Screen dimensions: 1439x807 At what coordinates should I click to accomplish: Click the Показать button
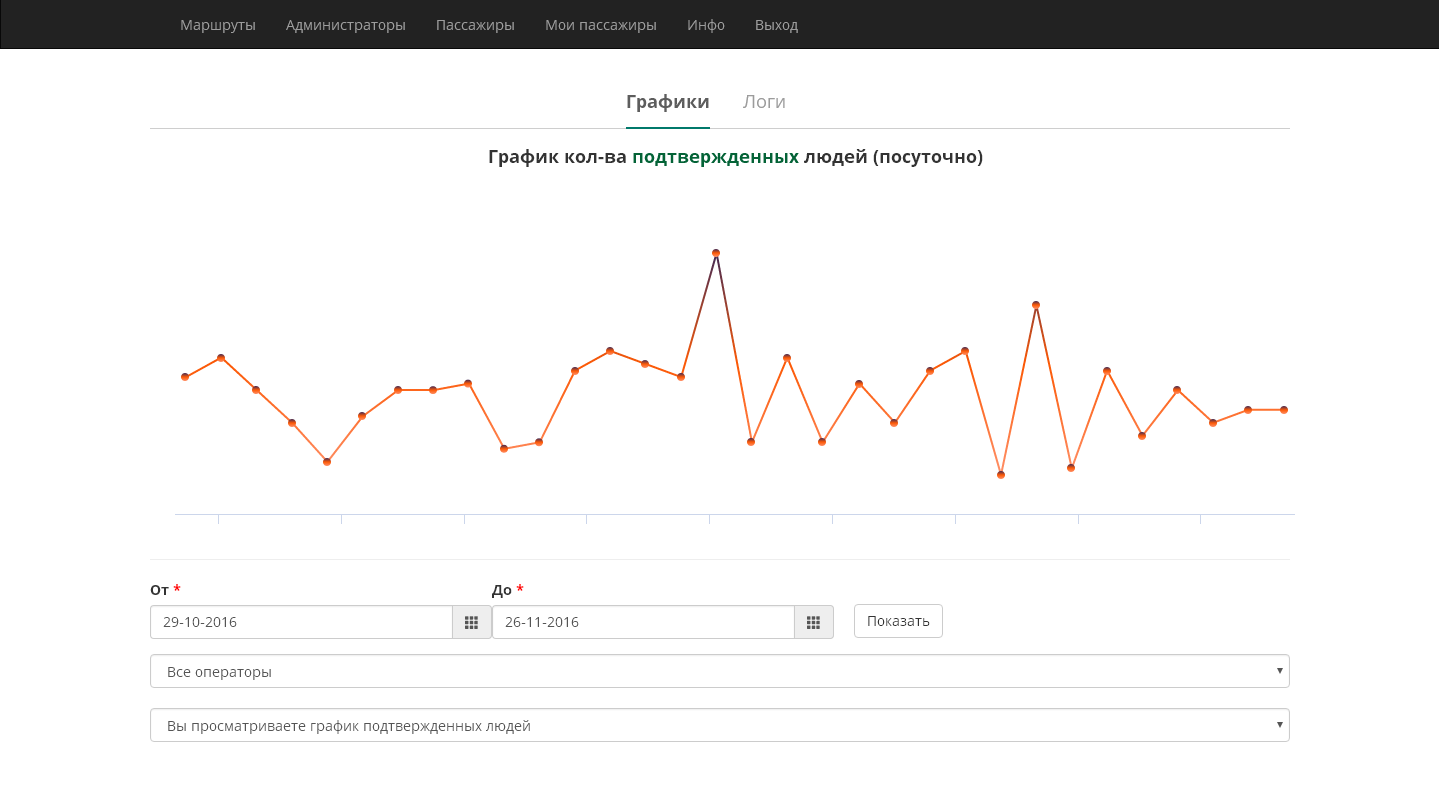898,621
